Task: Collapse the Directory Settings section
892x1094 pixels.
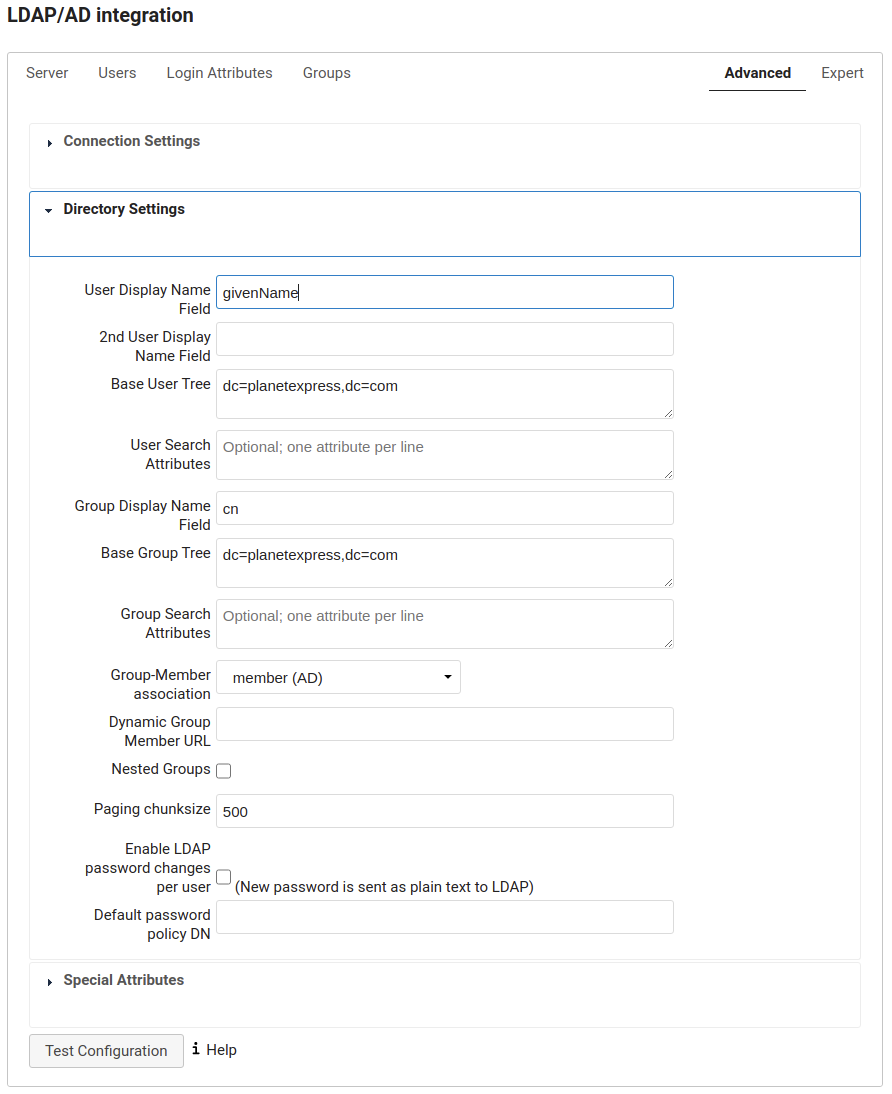Action: pyautogui.click(x=124, y=209)
